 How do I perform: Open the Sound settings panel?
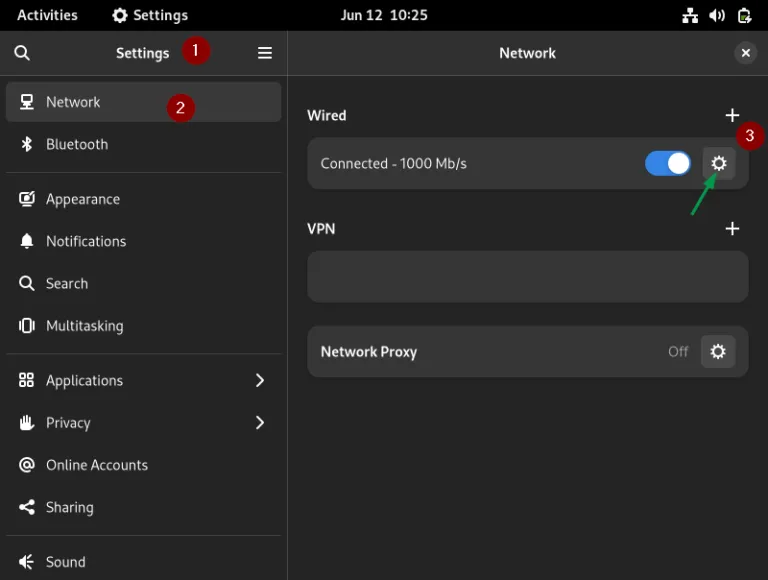click(143, 562)
